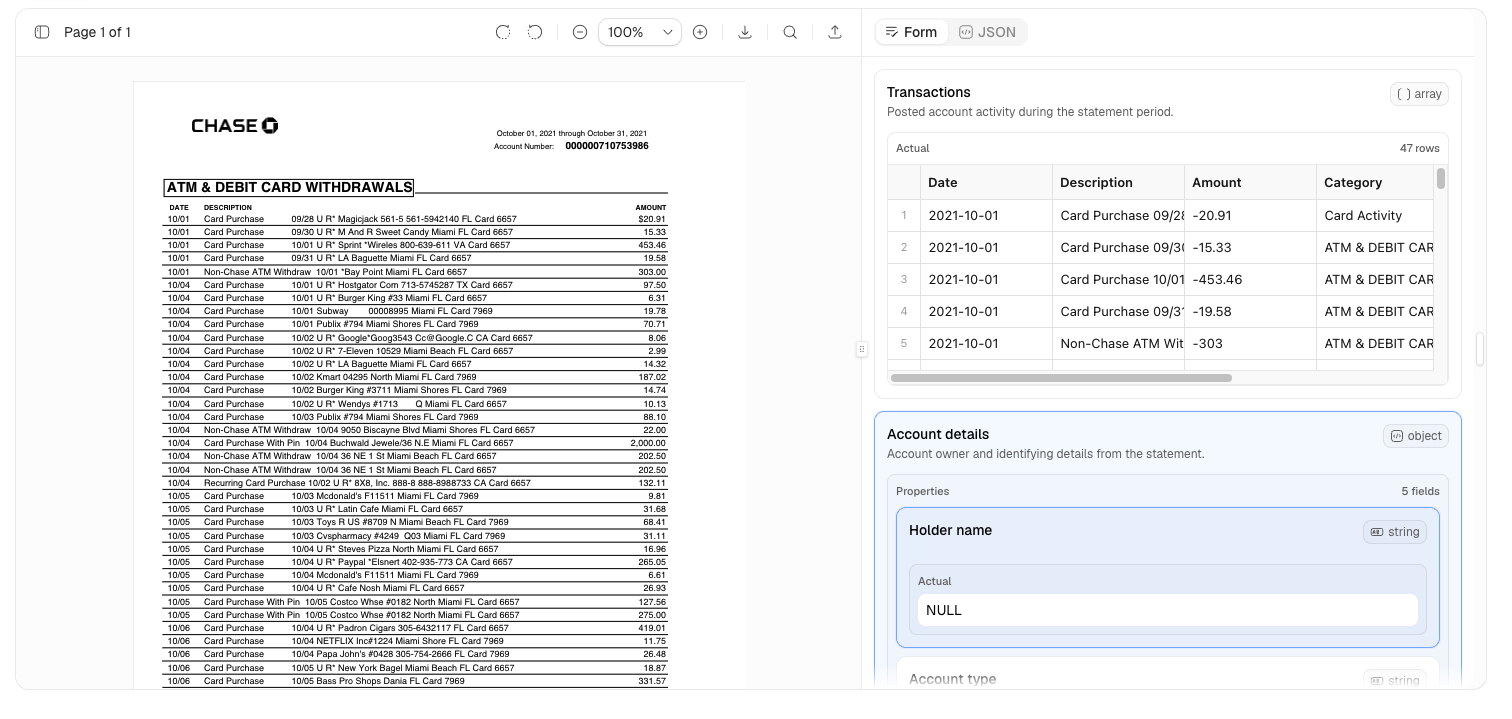Click string badge beside Holder name
The image size is (1512, 719).
1395,532
